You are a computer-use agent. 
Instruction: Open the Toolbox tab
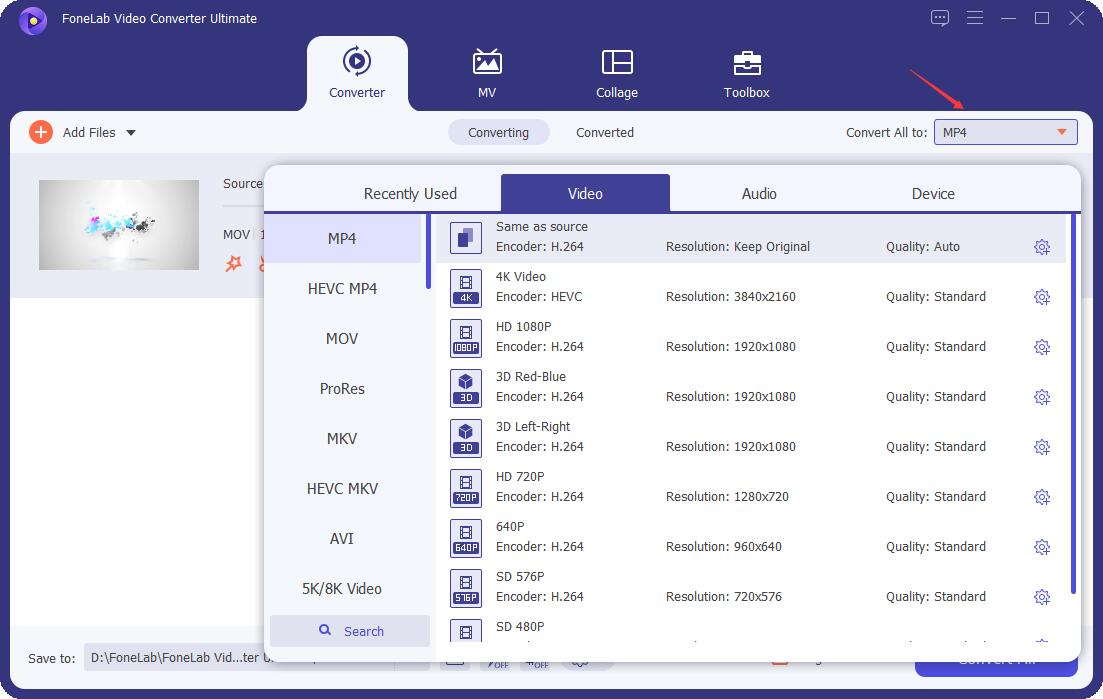pos(747,73)
